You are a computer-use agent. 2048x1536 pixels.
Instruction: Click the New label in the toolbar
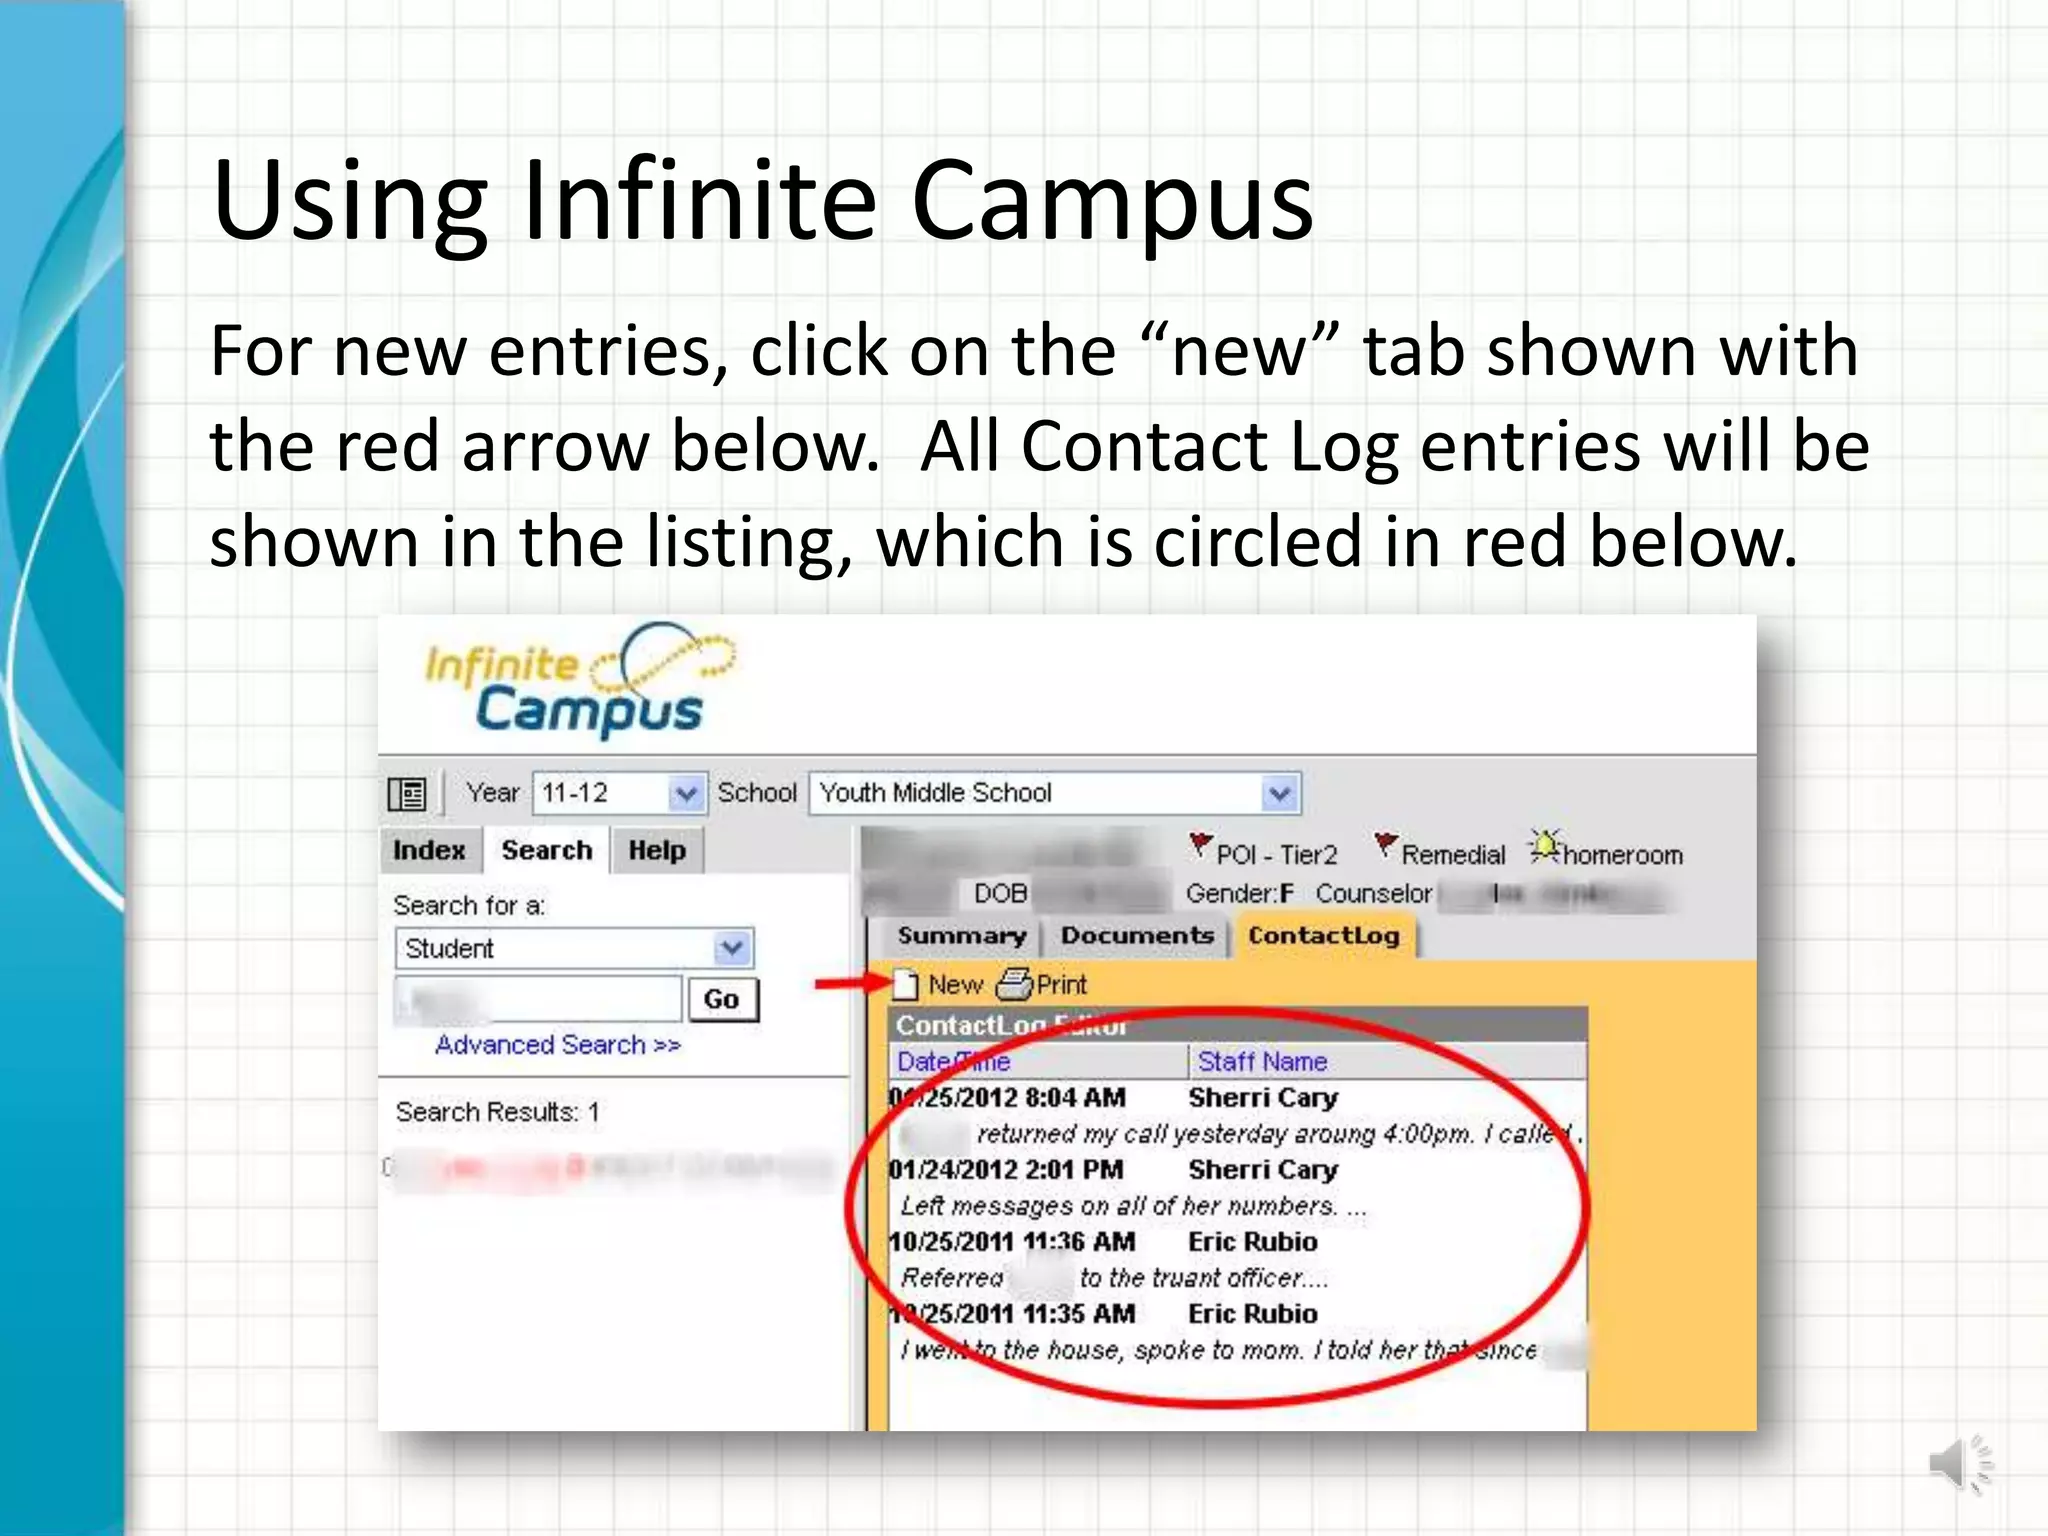[955, 985]
